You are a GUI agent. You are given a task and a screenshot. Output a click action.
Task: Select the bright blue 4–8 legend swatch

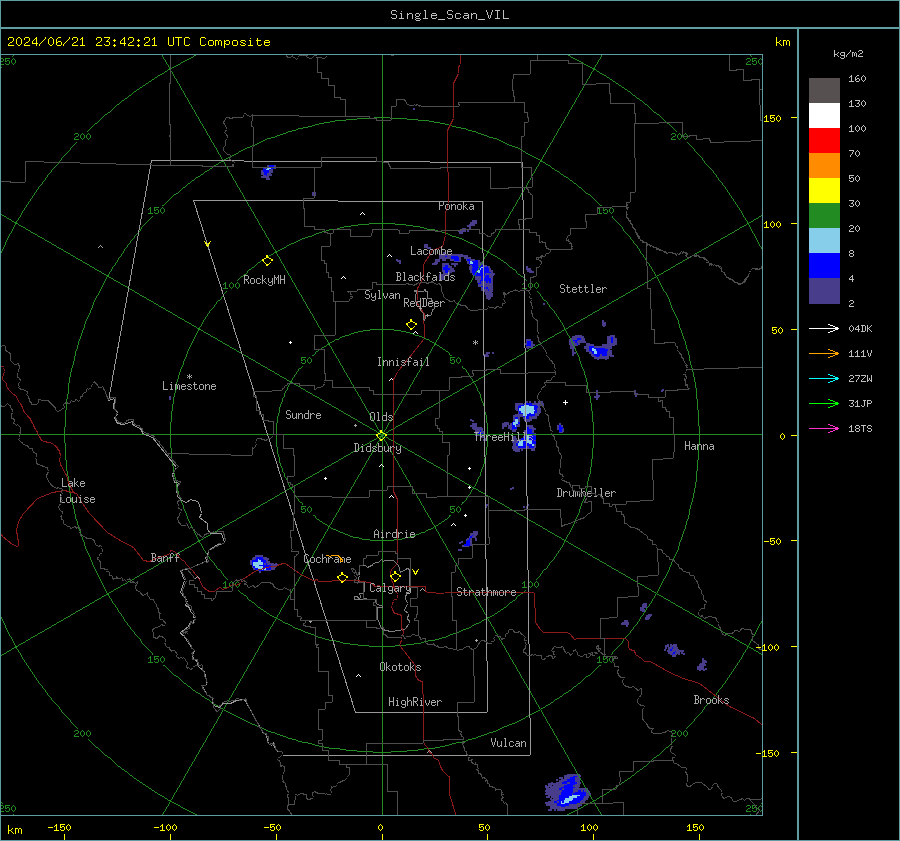pyautogui.click(x=824, y=266)
